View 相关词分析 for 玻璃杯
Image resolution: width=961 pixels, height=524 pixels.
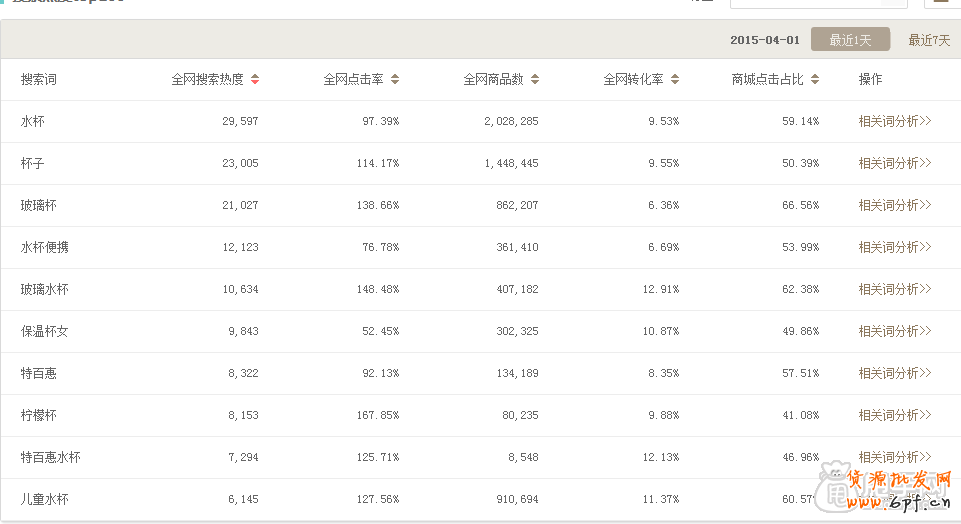pos(894,205)
